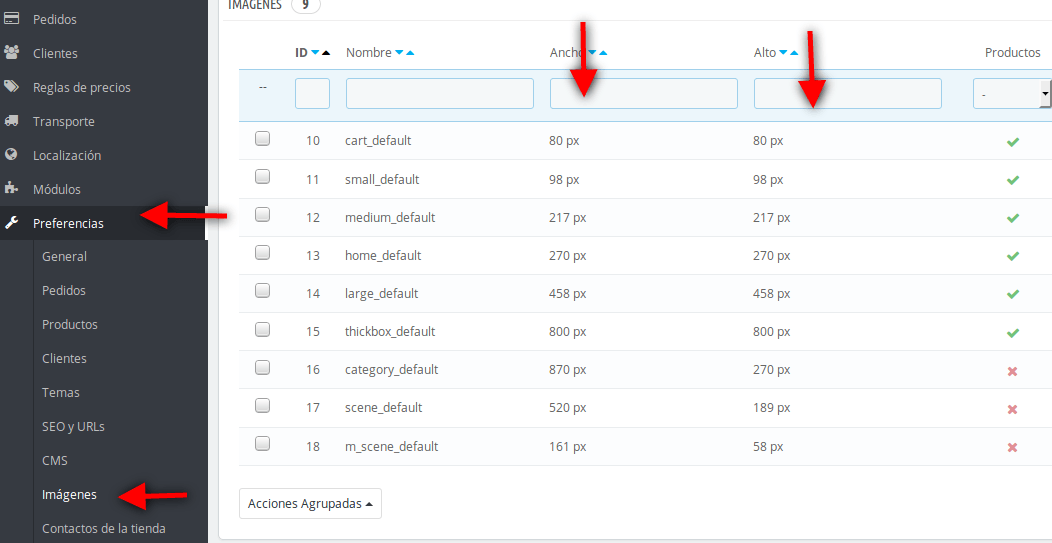The height and width of the screenshot is (543, 1052).
Task: Go to General preferences submenu
Action: tap(64, 256)
